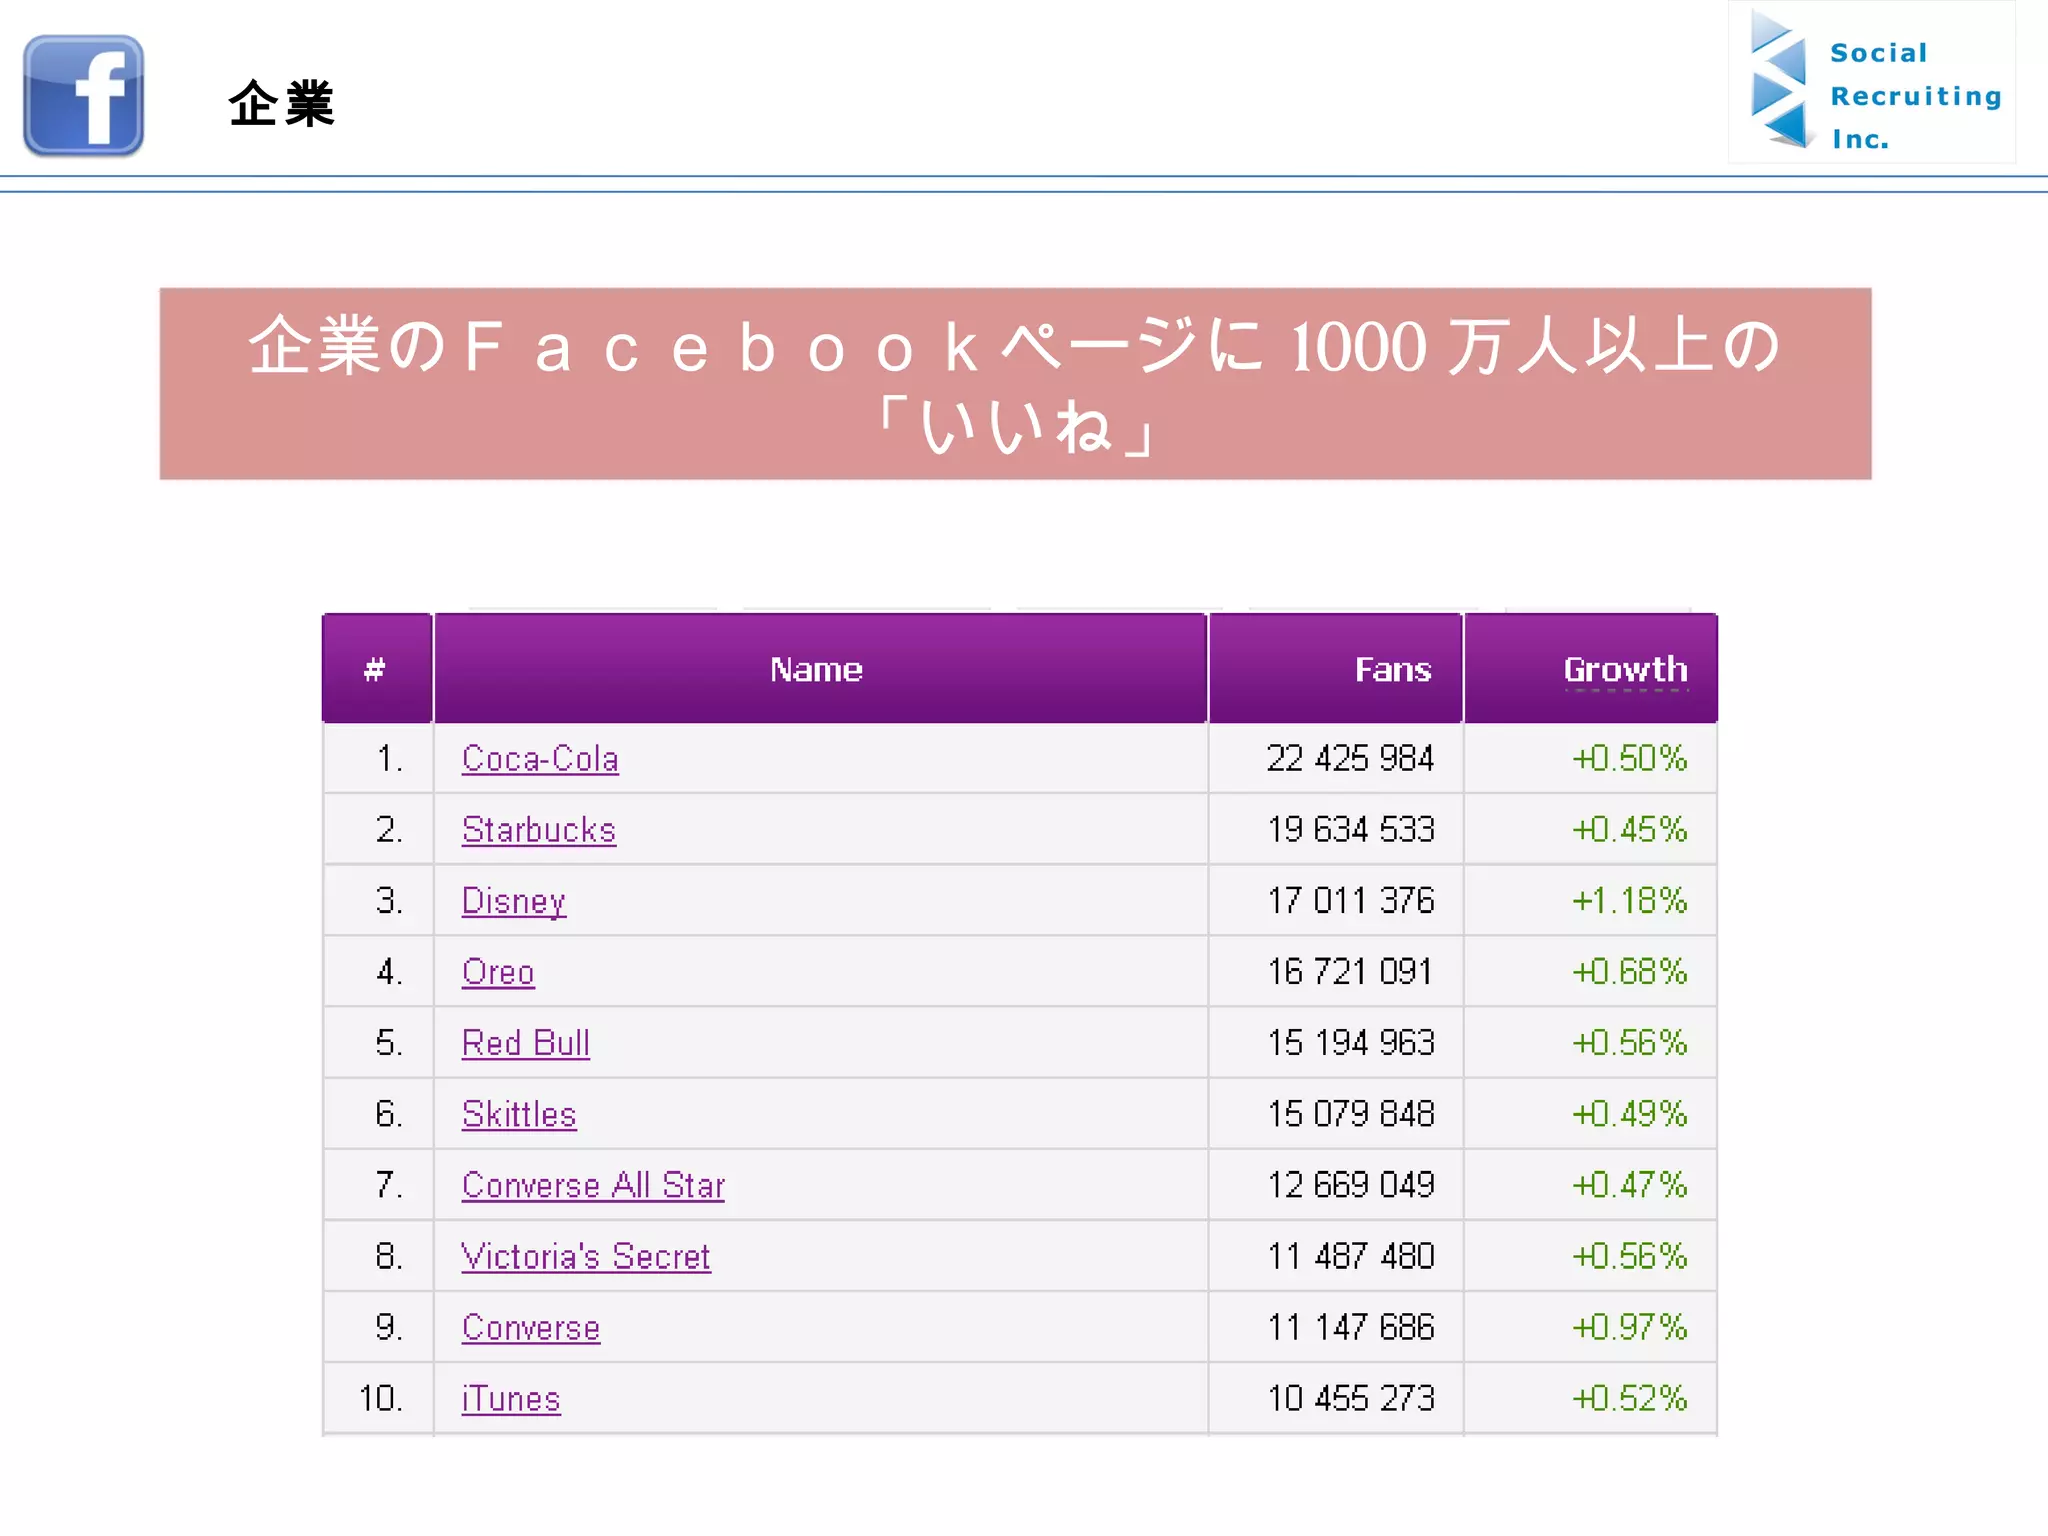Click rank number 10. in the table
This screenshot has height=1536, width=2048.
tap(381, 1398)
